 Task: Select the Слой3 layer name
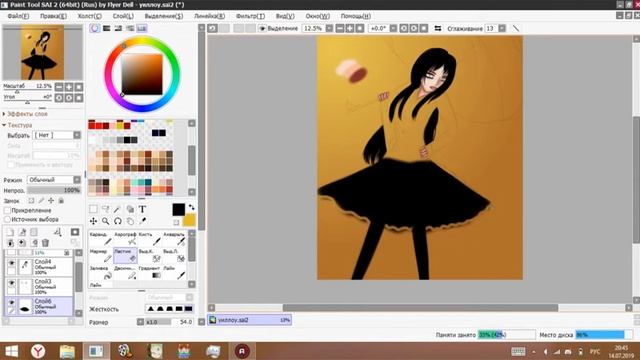43,281
